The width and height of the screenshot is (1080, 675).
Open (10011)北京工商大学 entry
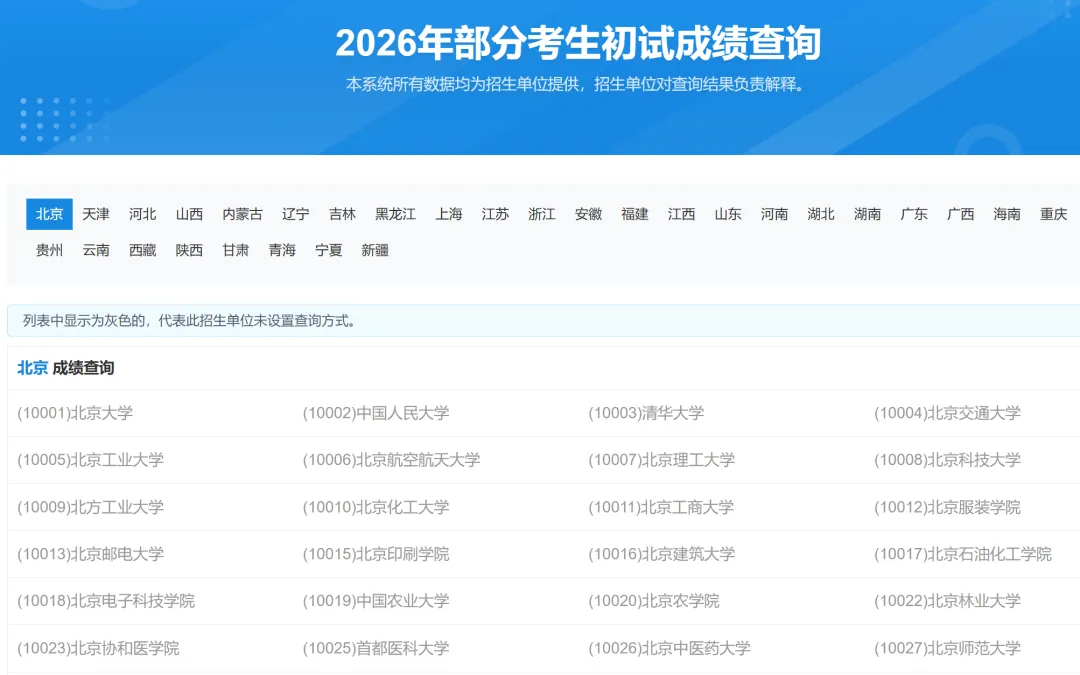click(661, 508)
